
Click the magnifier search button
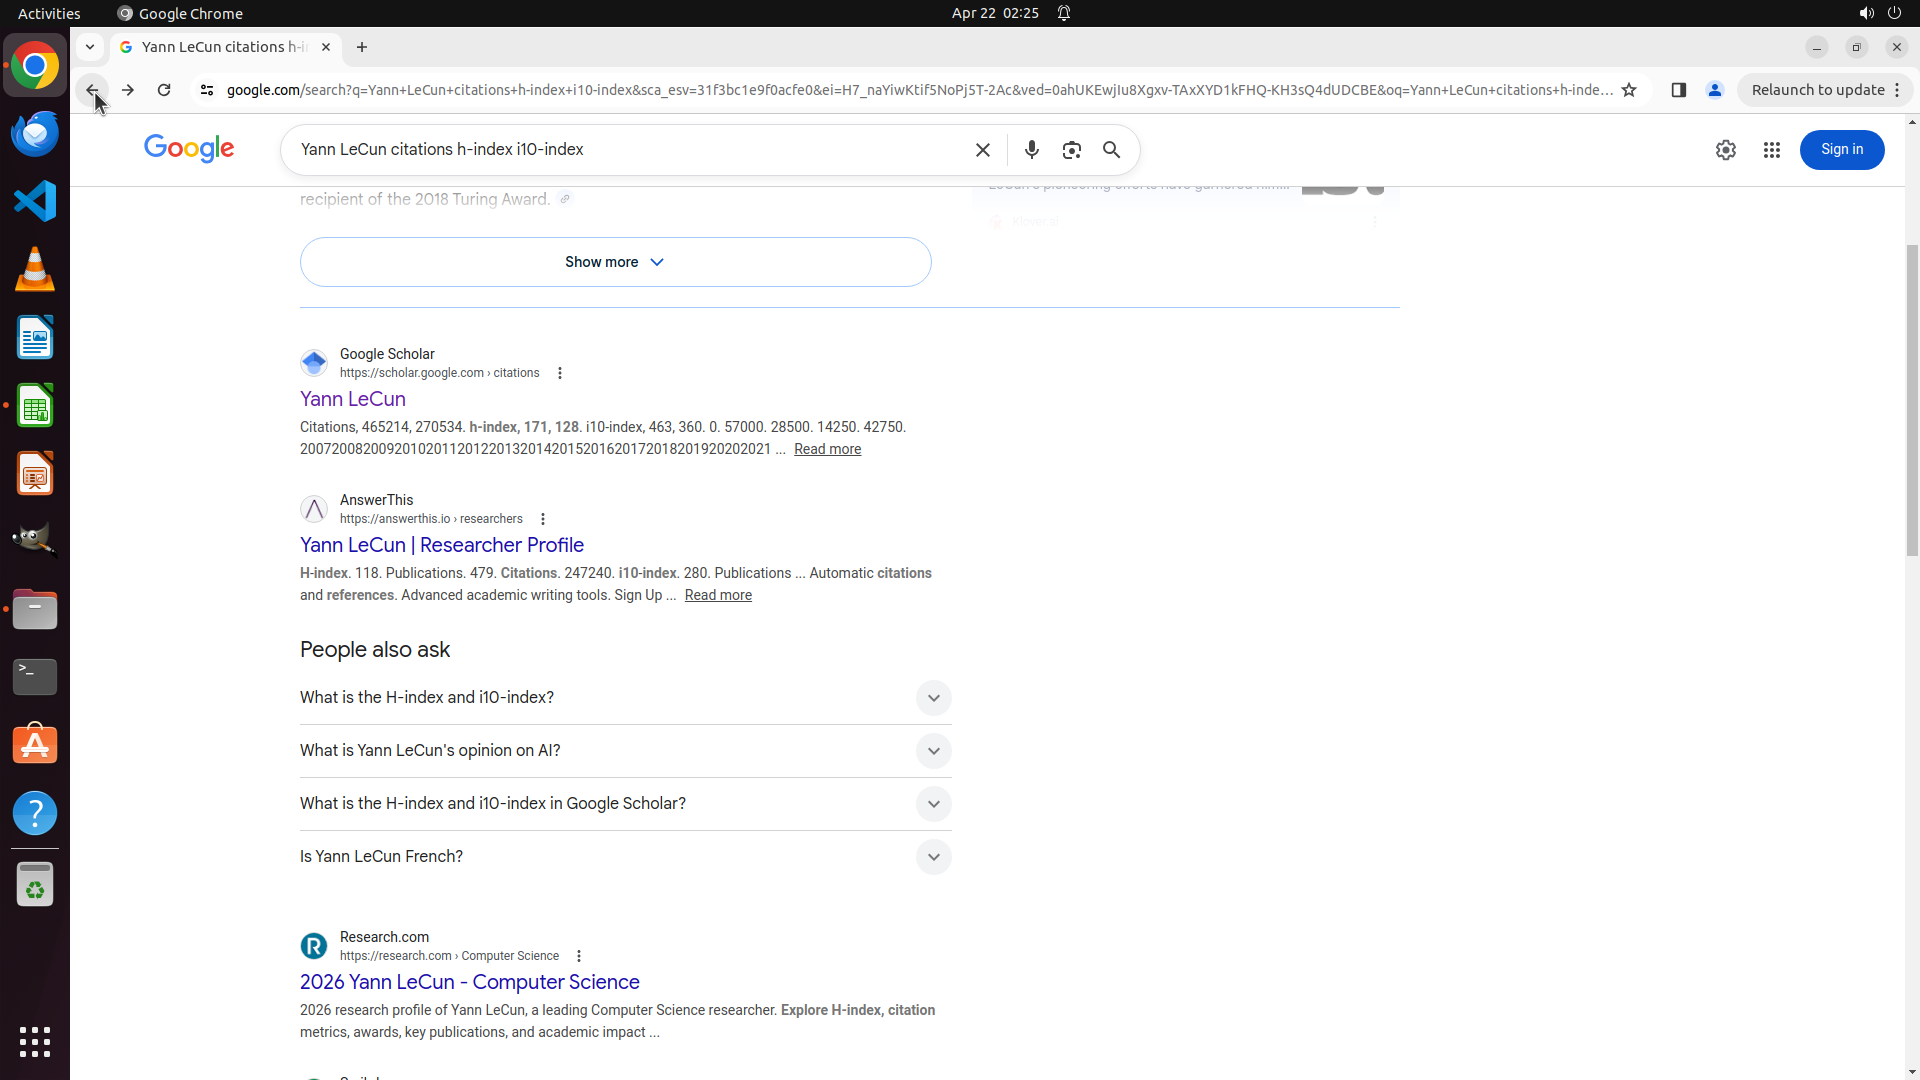point(1111,150)
